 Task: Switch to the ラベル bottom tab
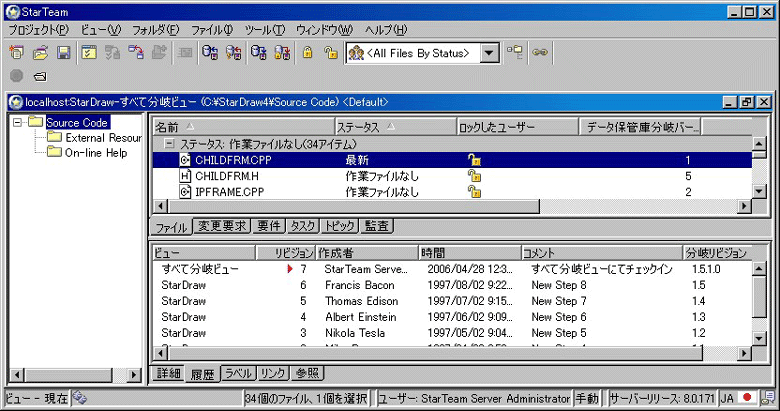coord(238,373)
